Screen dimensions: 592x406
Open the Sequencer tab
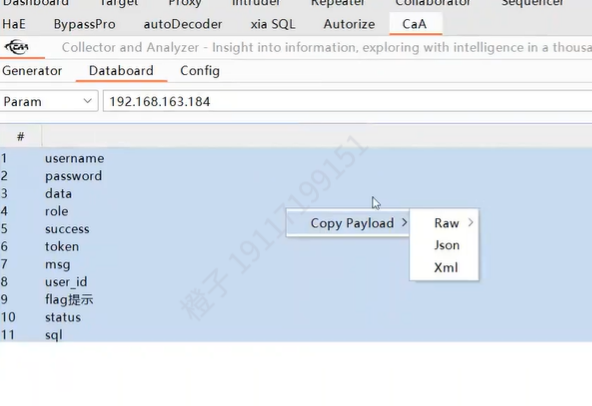(533, 3)
